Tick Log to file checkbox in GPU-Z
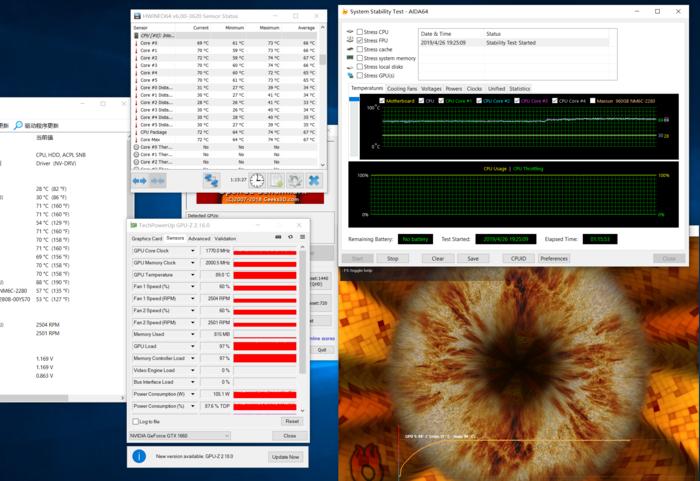Viewport: 700px width, 481px height. tap(135, 422)
